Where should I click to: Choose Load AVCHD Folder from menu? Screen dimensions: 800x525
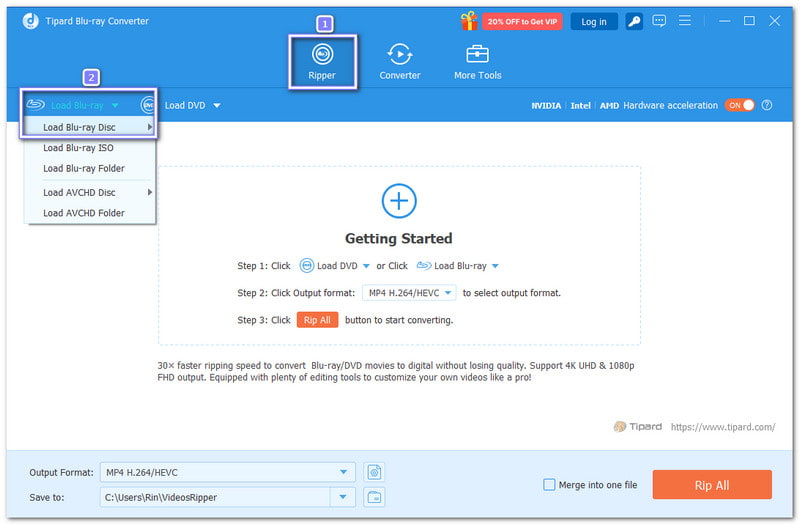(x=83, y=213)
